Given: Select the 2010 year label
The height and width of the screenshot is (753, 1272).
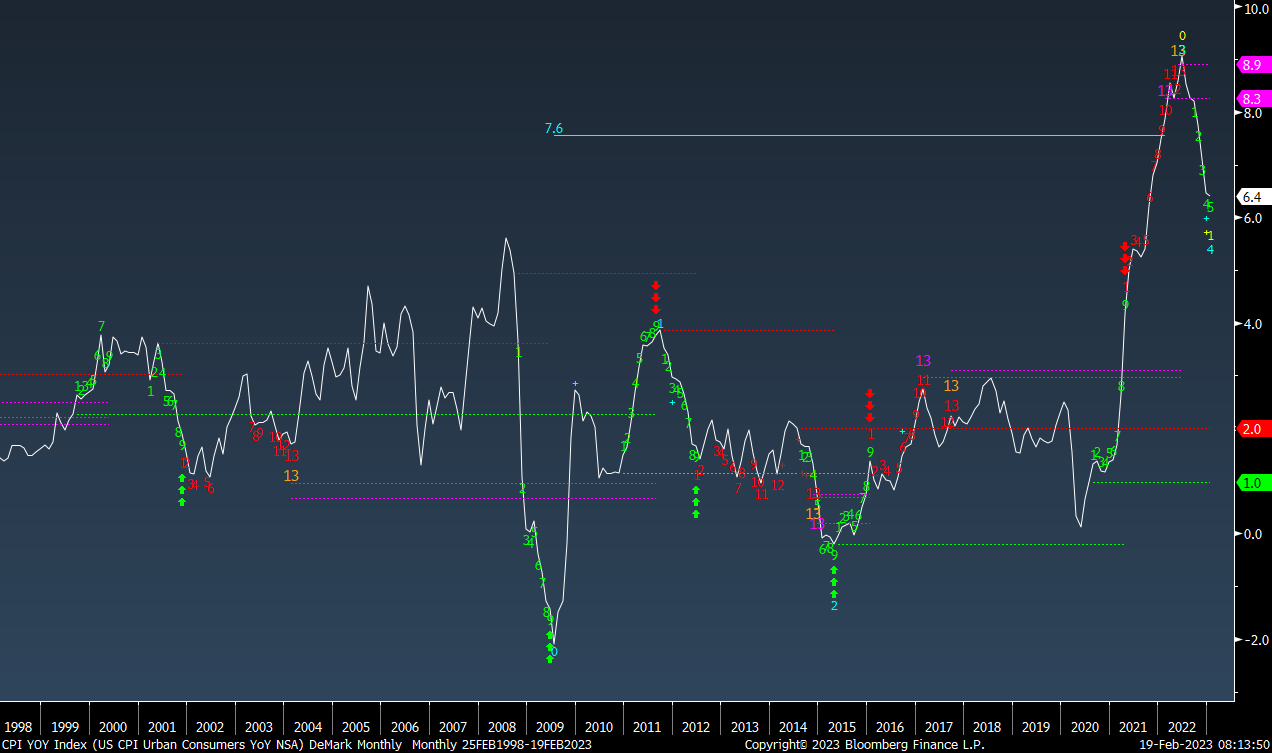Looking at the screenshot, I should pos(598,727).
